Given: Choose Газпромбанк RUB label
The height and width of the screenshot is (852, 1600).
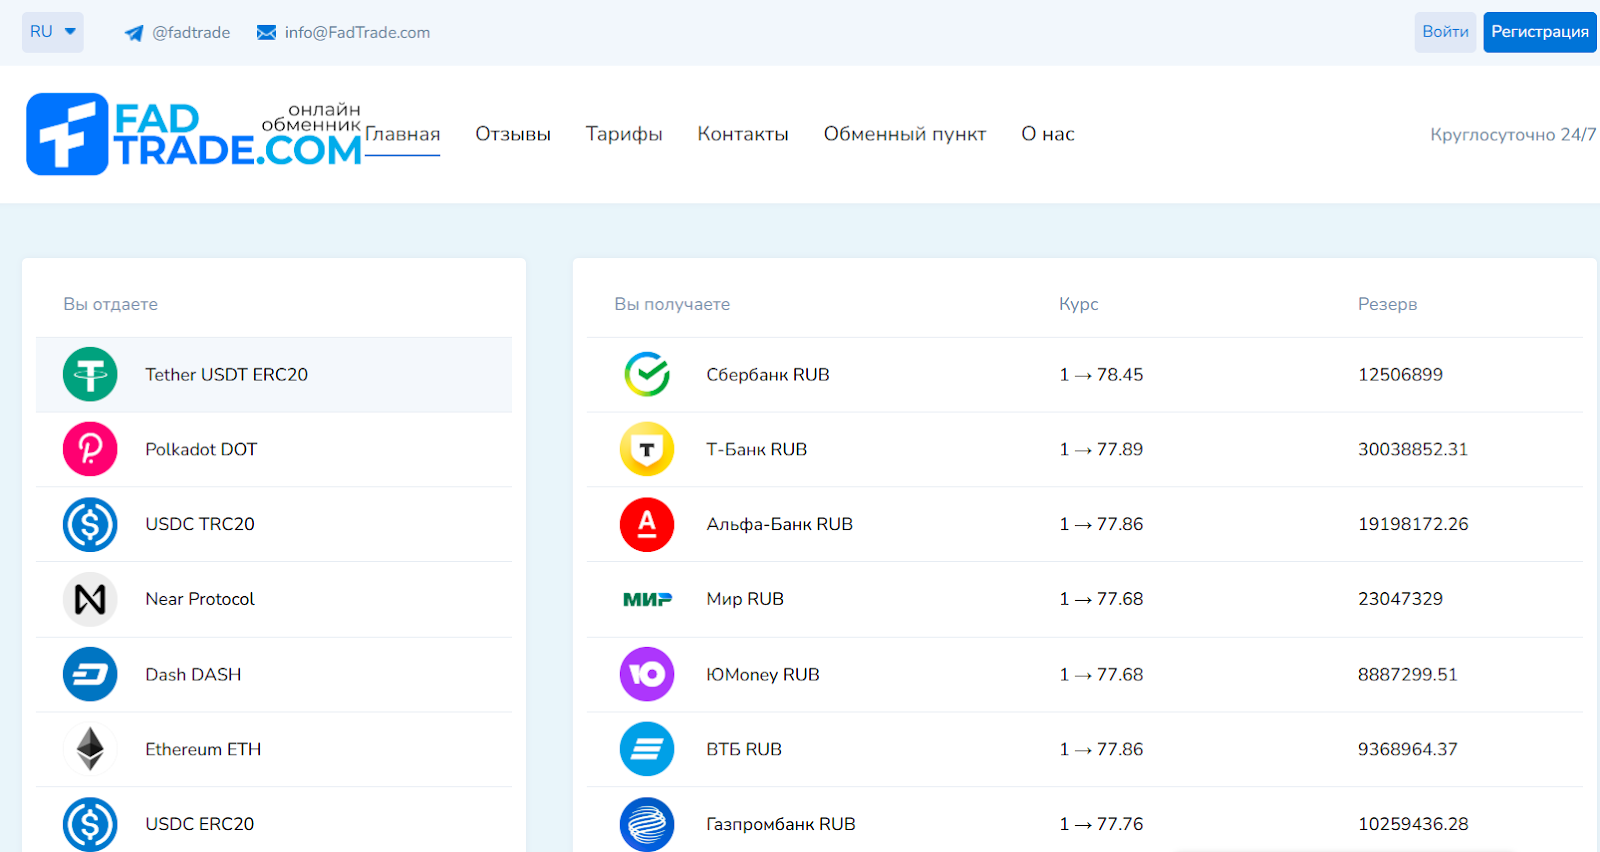Looking at the screenshot, I should pyautogui.click(x=781, y=824).
